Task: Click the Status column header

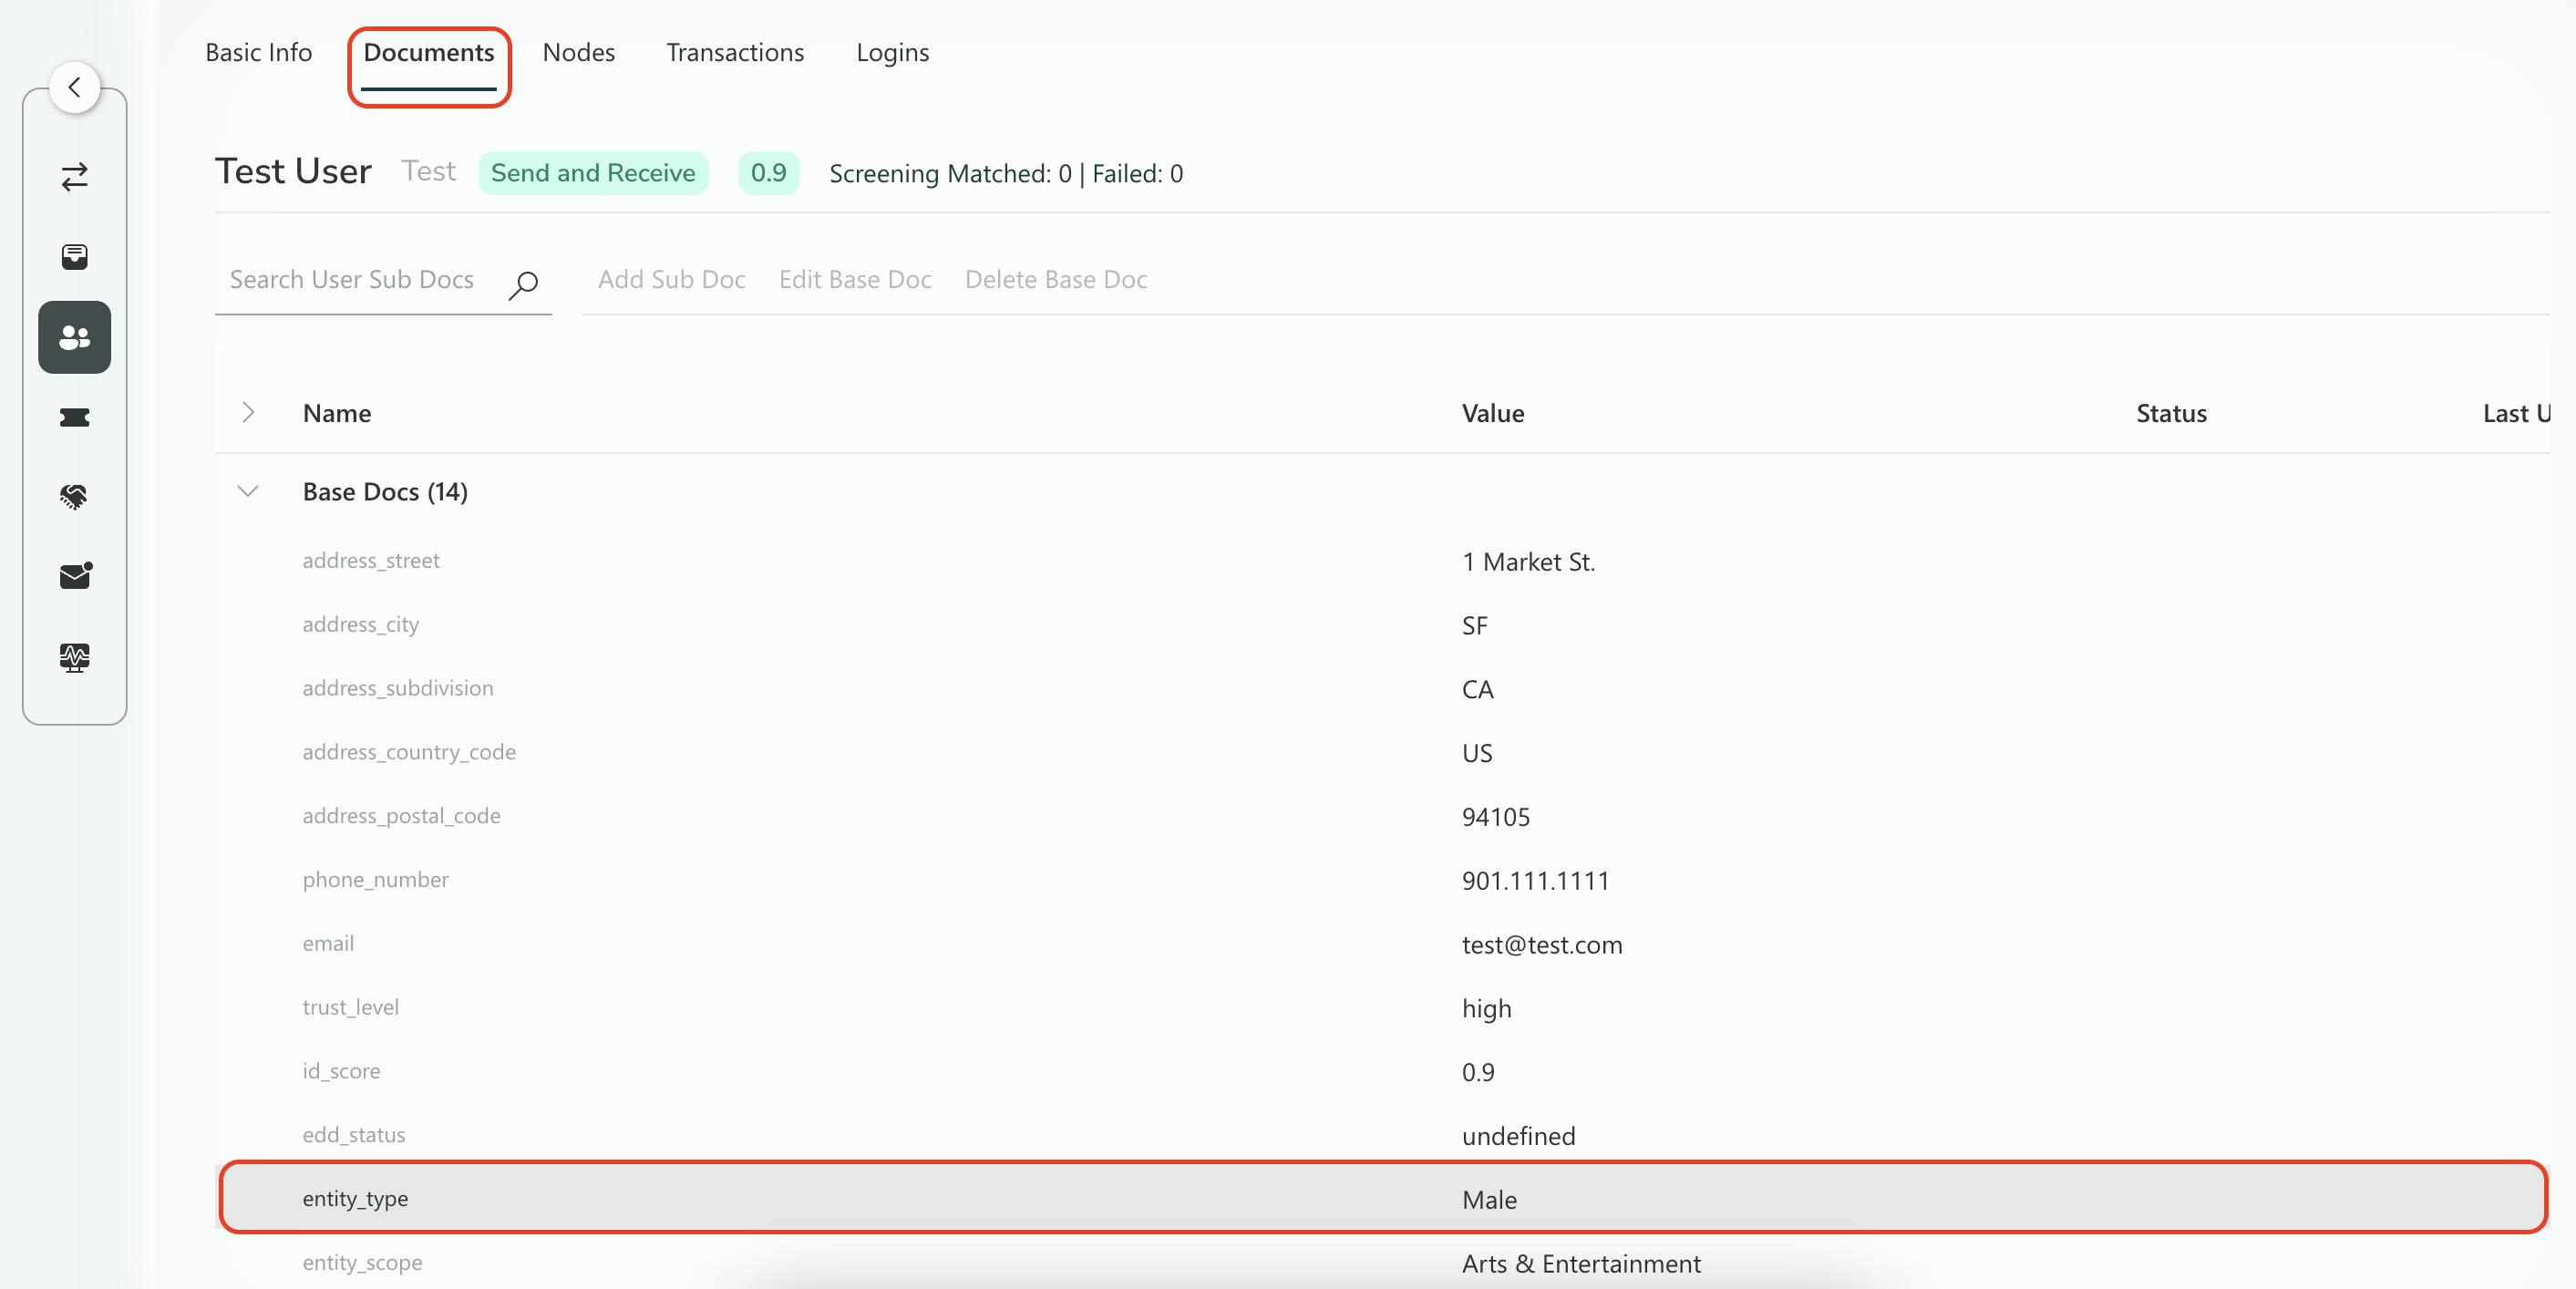Action: [x=2171, y=413]
